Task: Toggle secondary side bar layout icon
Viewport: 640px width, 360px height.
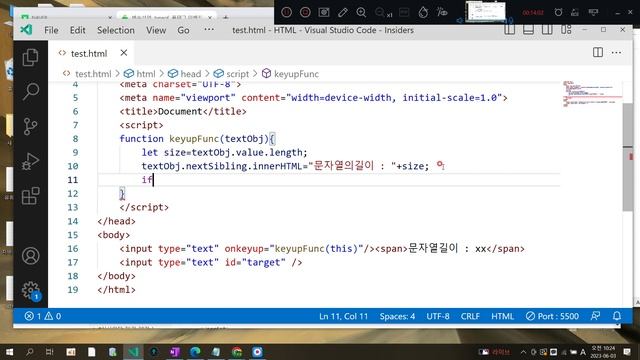Action: [547, 29]
